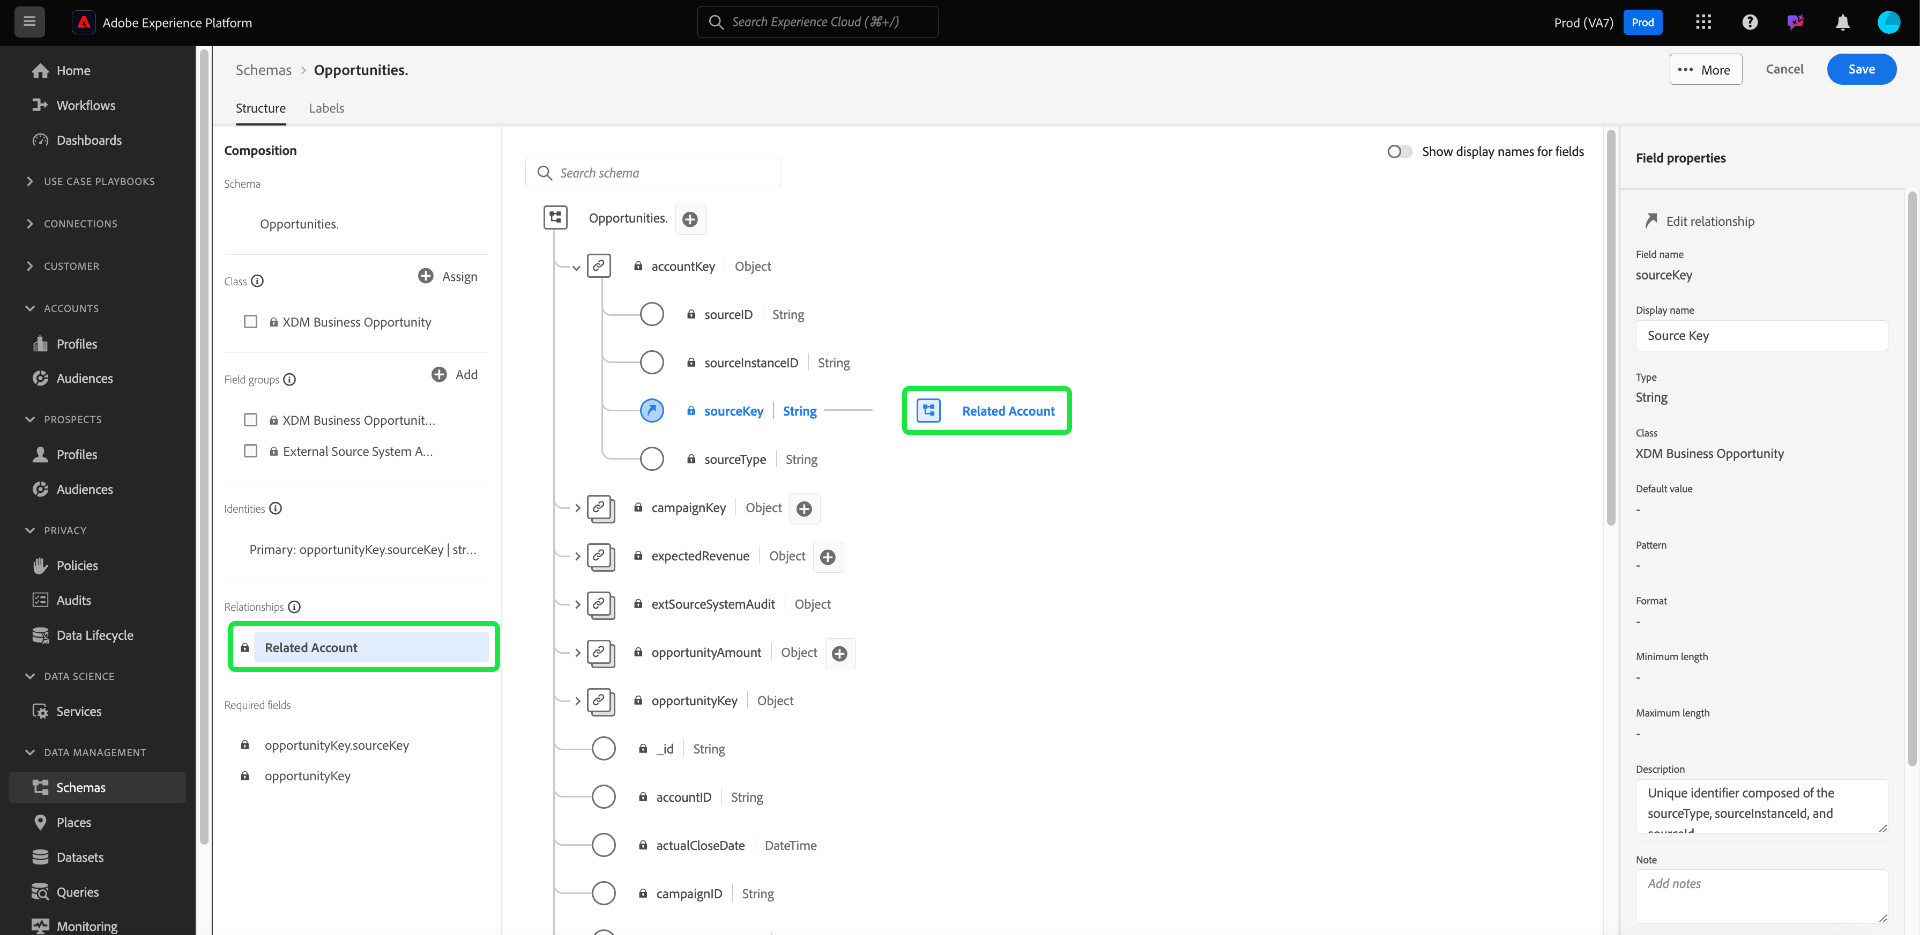The image size is (1920, 935).
Task: Click the plus icon next to Opportunities root
Action: (690, 219)
